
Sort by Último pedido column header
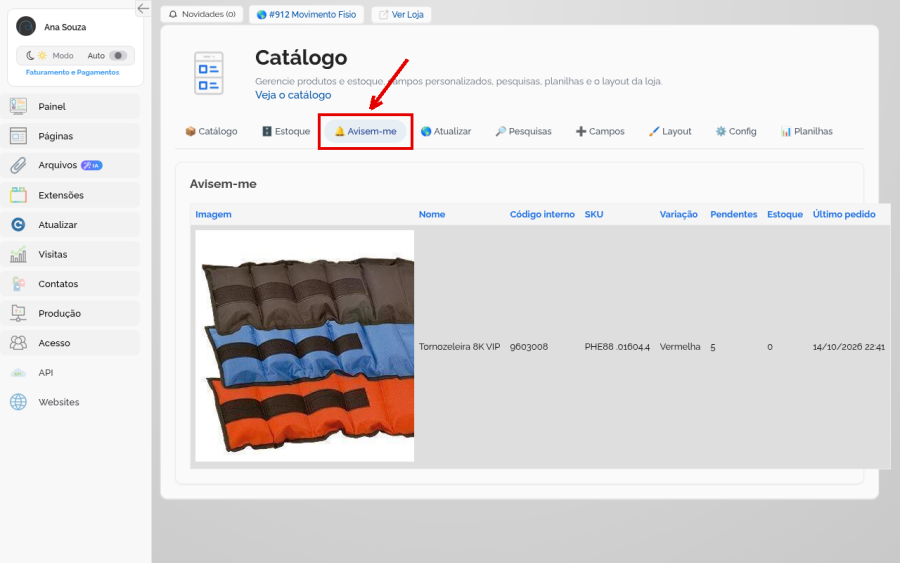tap(844, 214)
